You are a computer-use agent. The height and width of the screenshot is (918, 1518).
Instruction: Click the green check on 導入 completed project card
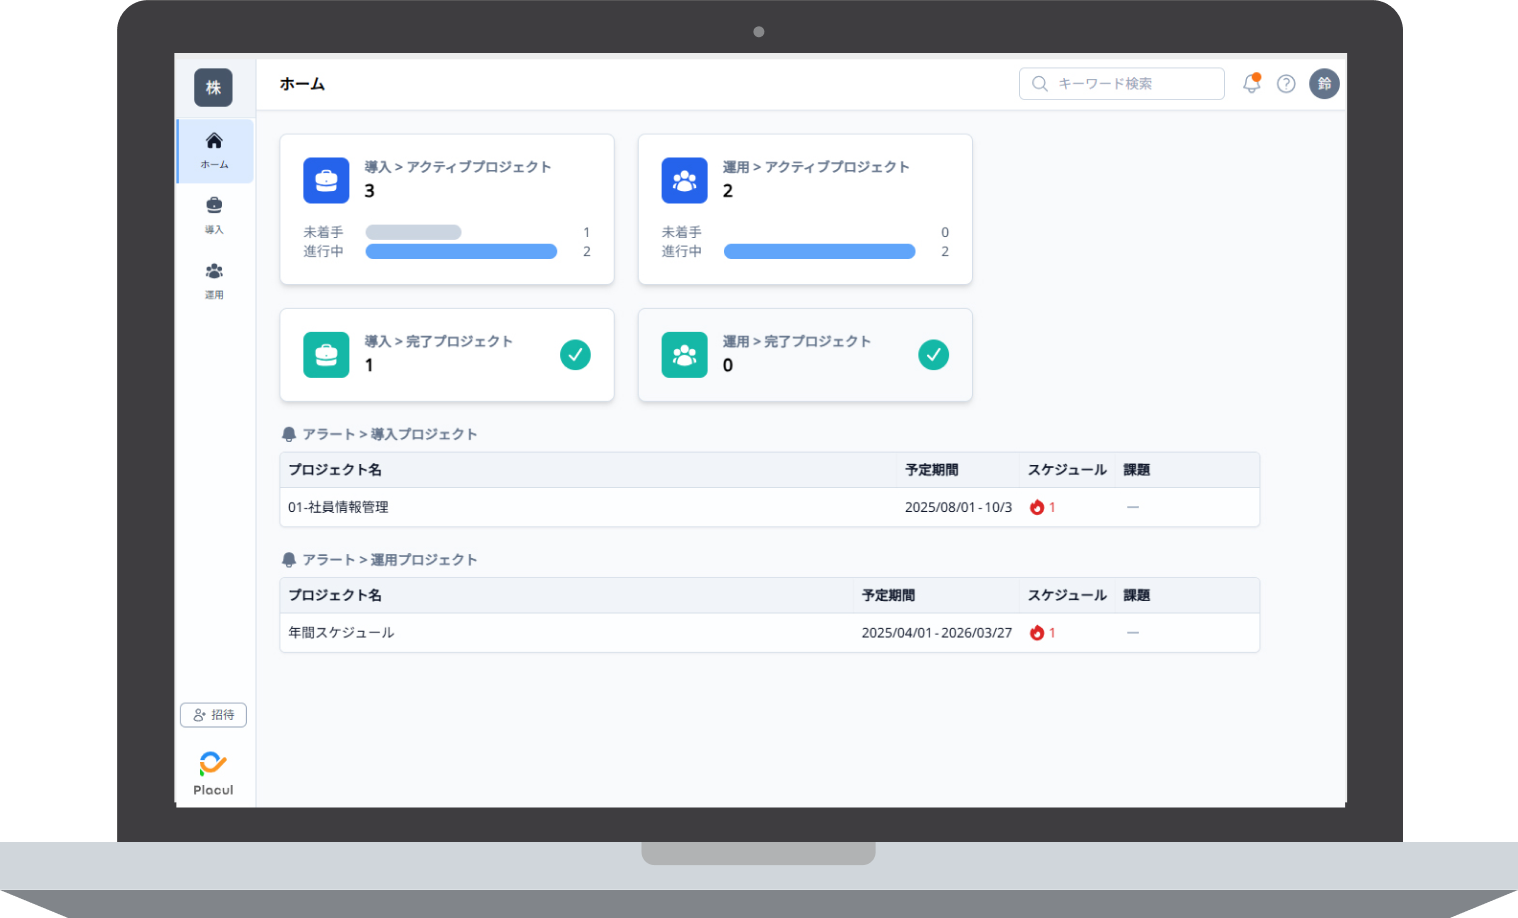click(x=575, y=354)
